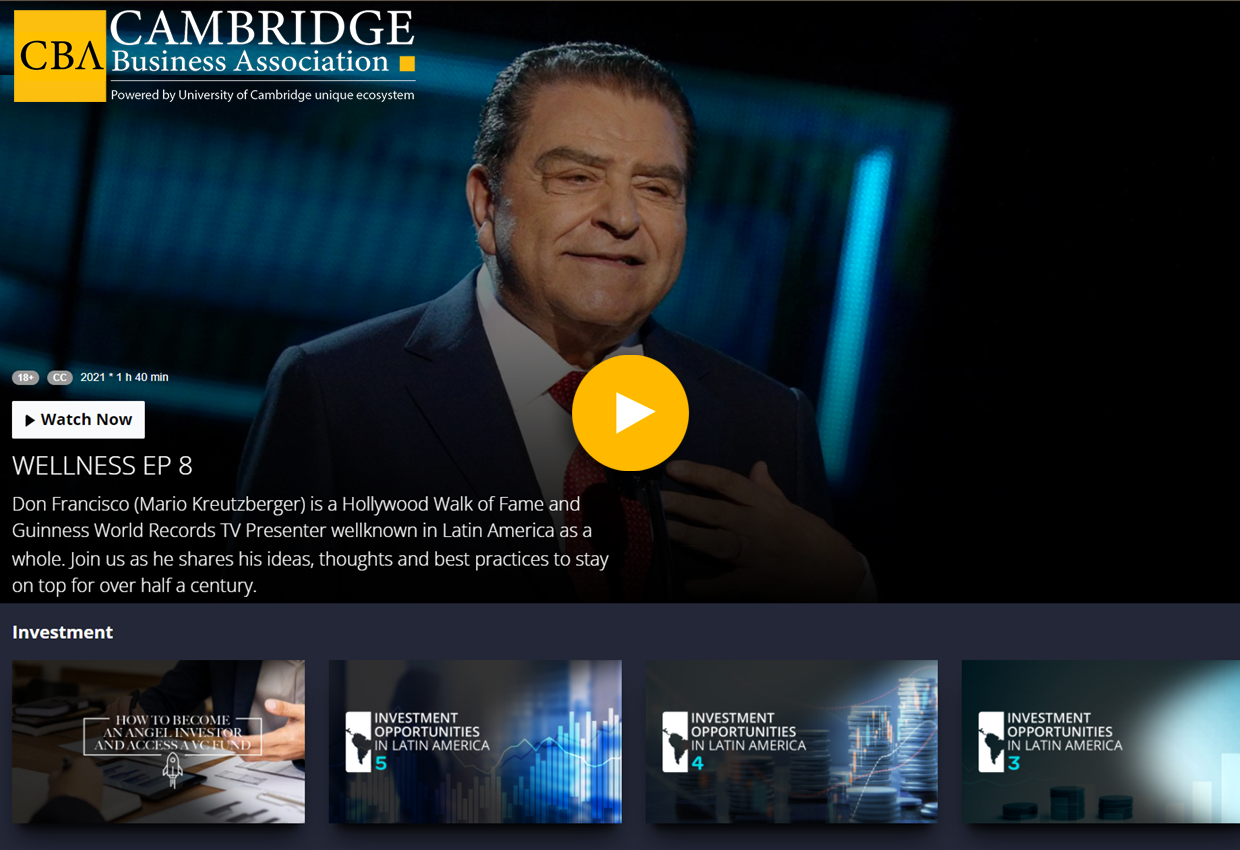Screen dimensions: 1240x850
Task: Click the Don Francisco episode description text
Action: [x=310, y=545]
